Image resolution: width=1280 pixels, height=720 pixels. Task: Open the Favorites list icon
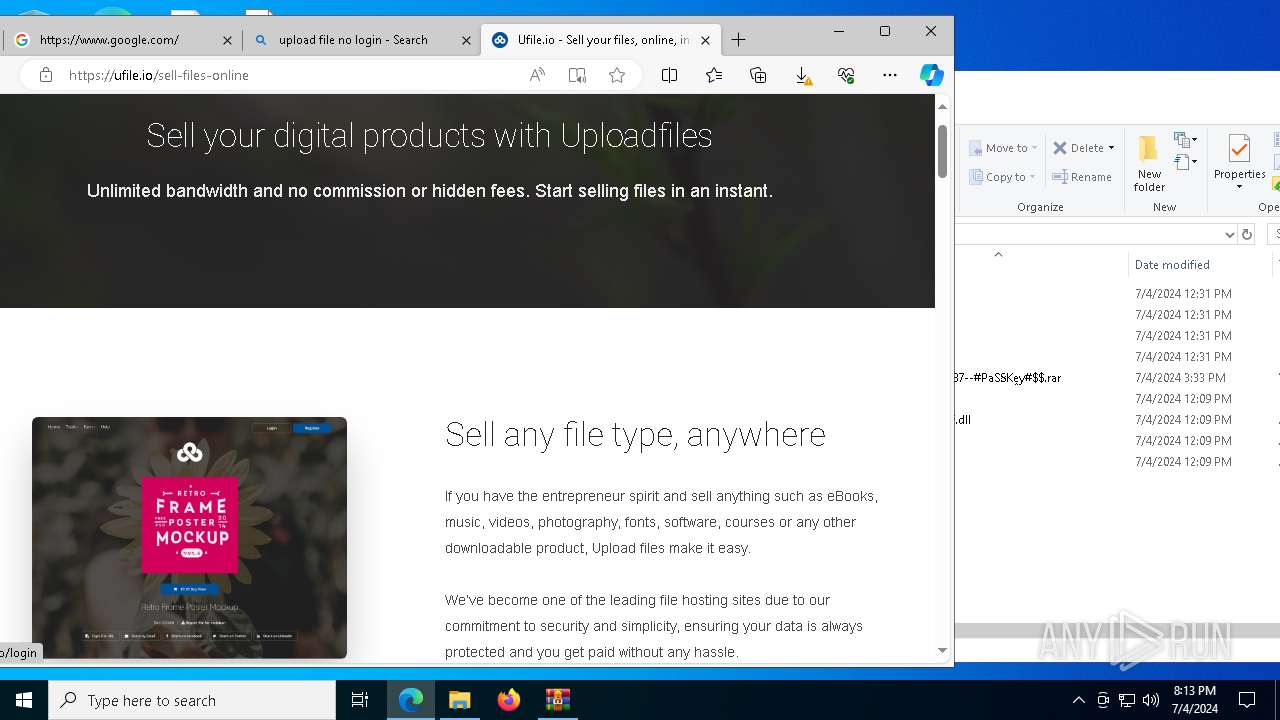point(714,75)
